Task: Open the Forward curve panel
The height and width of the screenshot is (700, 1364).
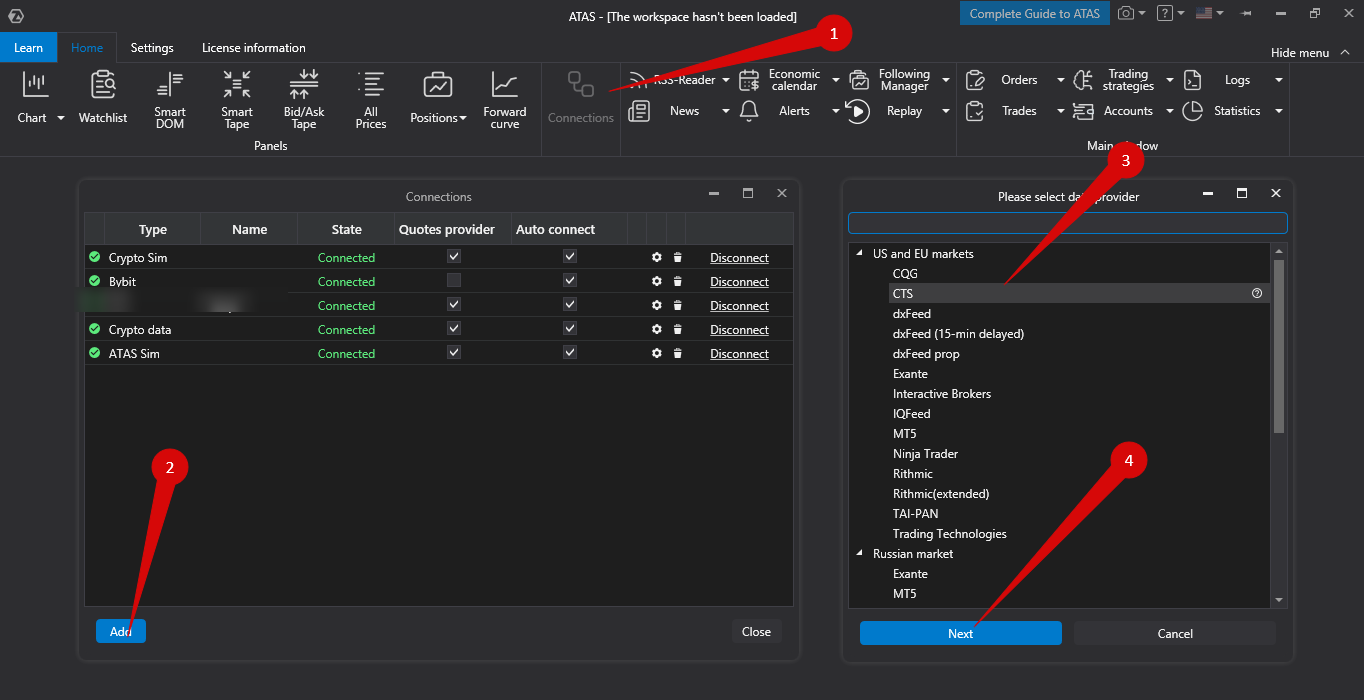Action: pos(505,100)
